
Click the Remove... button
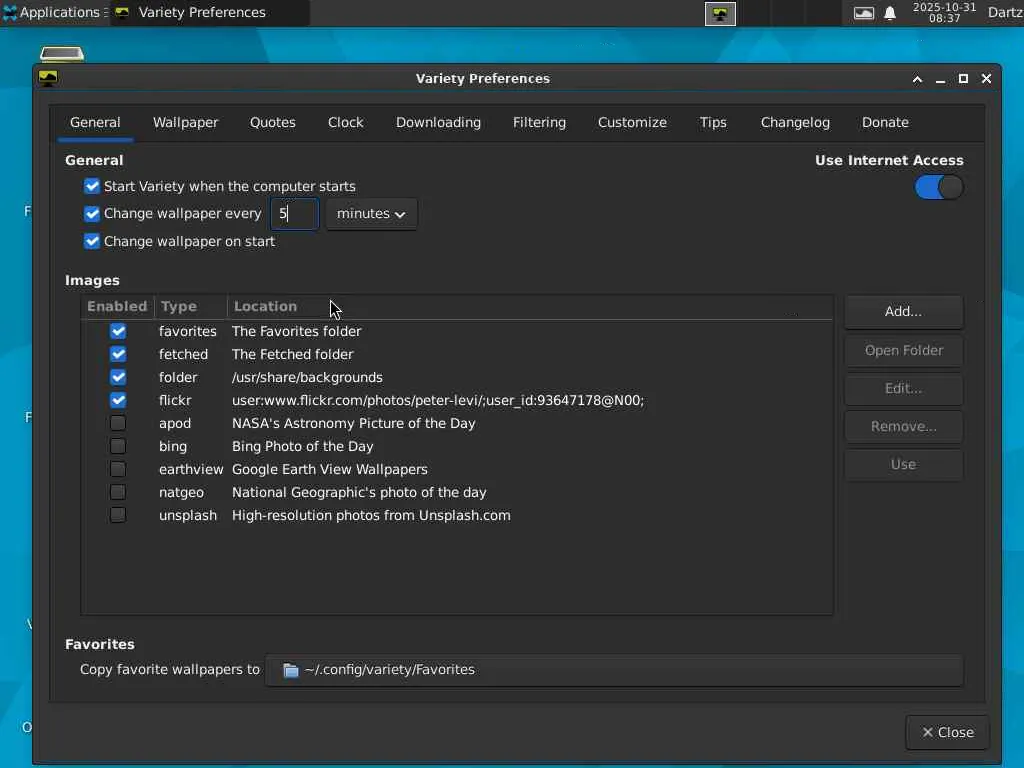[x=903, y=426]
